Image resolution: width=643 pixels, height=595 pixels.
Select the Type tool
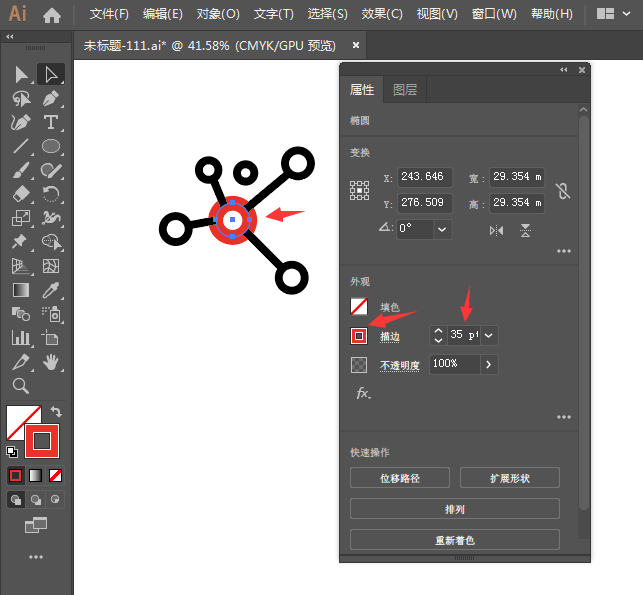coord(51,122)
